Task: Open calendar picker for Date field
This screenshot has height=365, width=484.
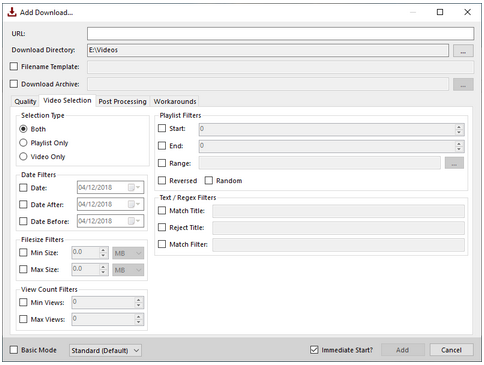Action: pyautogui.click(x=134, y=188)
